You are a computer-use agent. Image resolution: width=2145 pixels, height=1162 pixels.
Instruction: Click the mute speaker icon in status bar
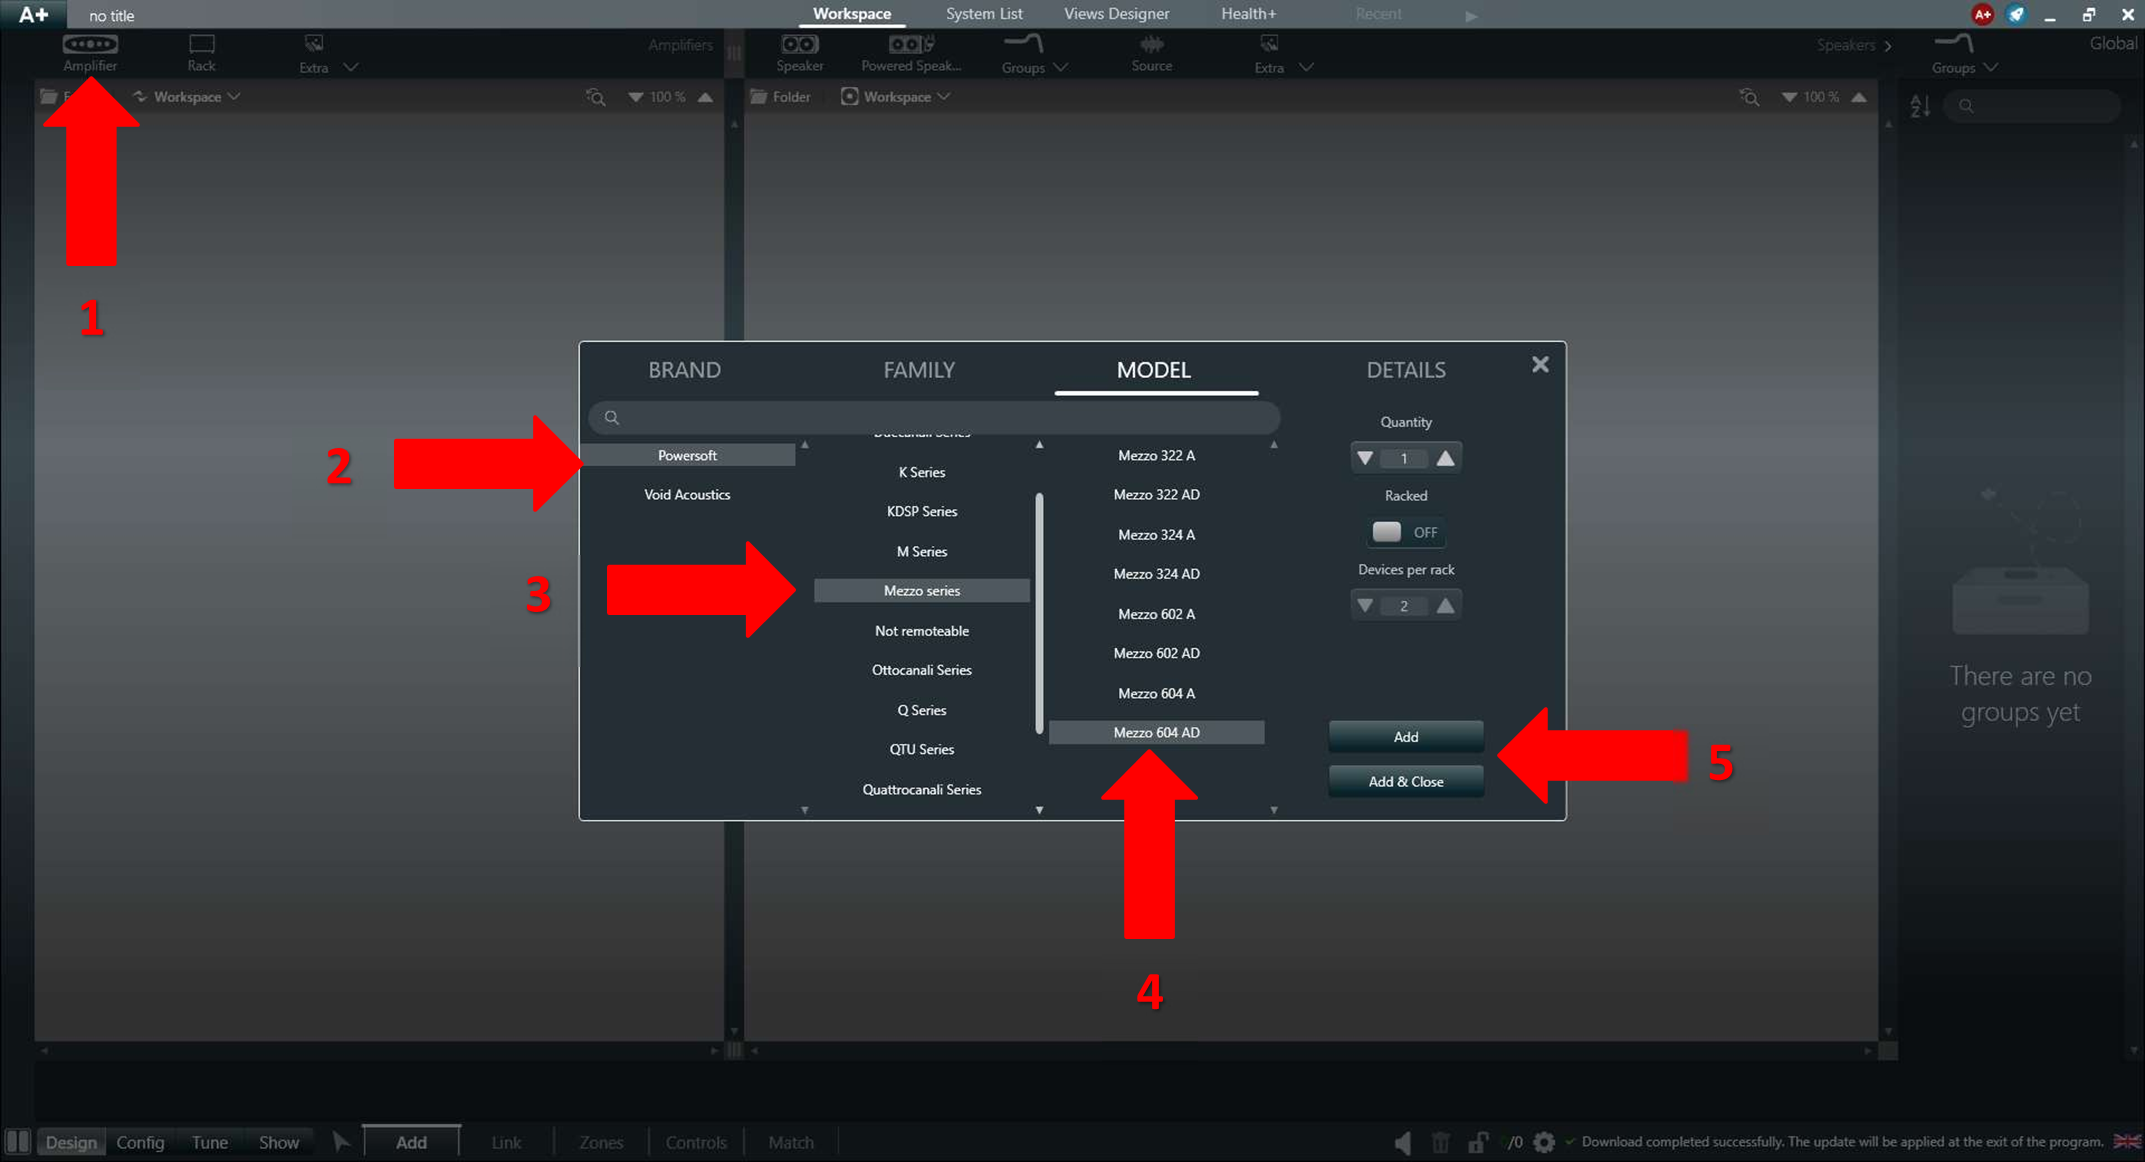1403,1142
